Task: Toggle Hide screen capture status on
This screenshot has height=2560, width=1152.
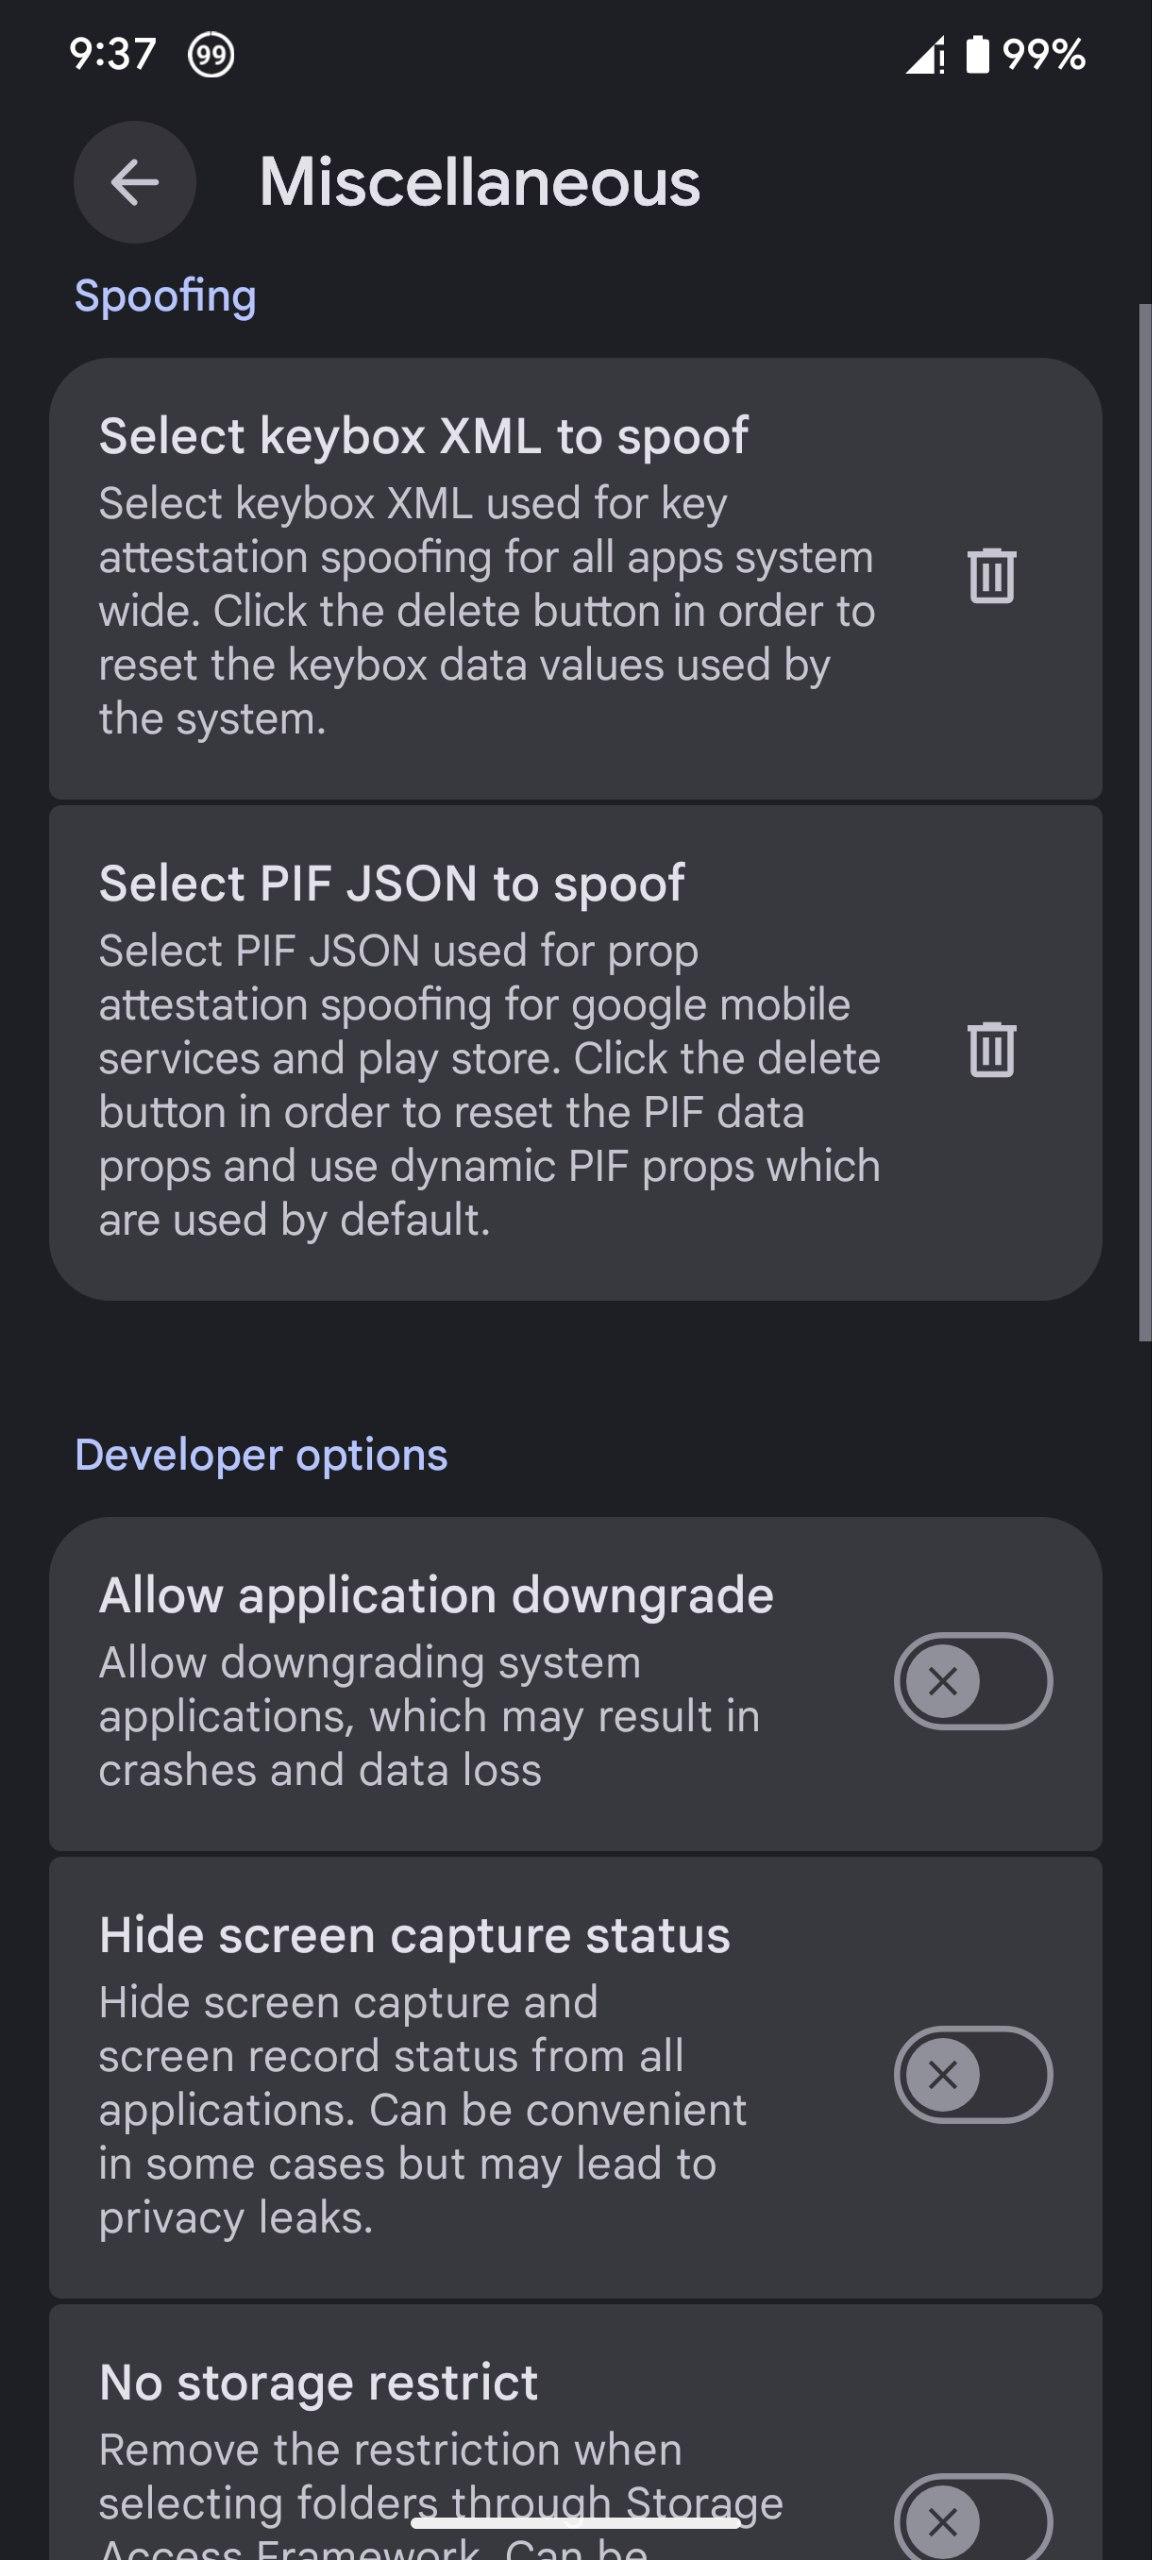Action: point(972,2075)
